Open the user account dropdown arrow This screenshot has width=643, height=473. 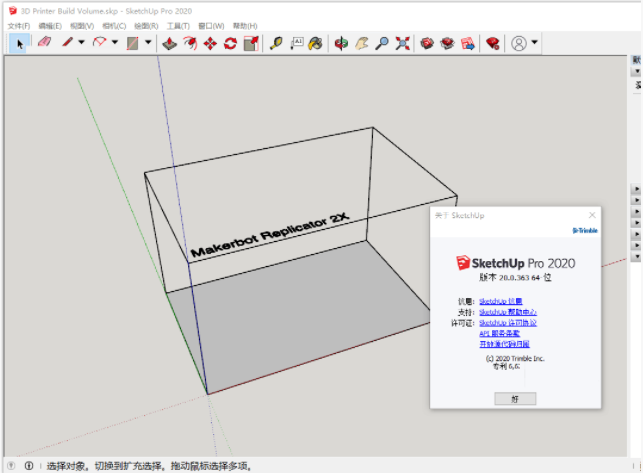point(535,43)
